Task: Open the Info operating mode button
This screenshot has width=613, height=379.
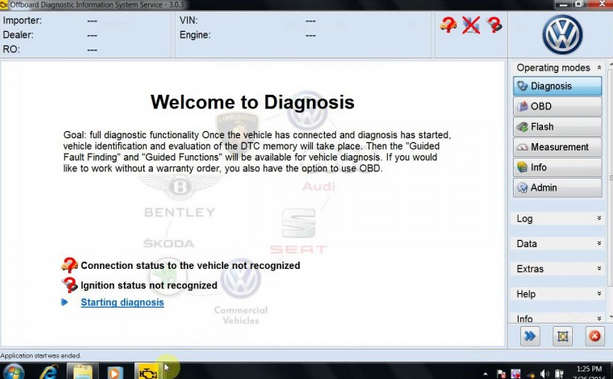Action: pyautogui.click(x=557, y=167)
